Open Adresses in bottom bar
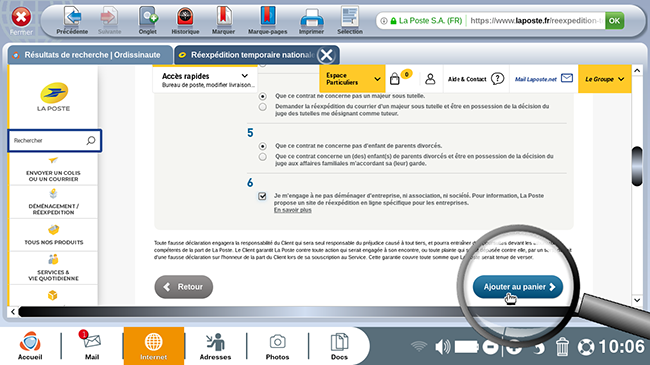 tap(215, 346)
